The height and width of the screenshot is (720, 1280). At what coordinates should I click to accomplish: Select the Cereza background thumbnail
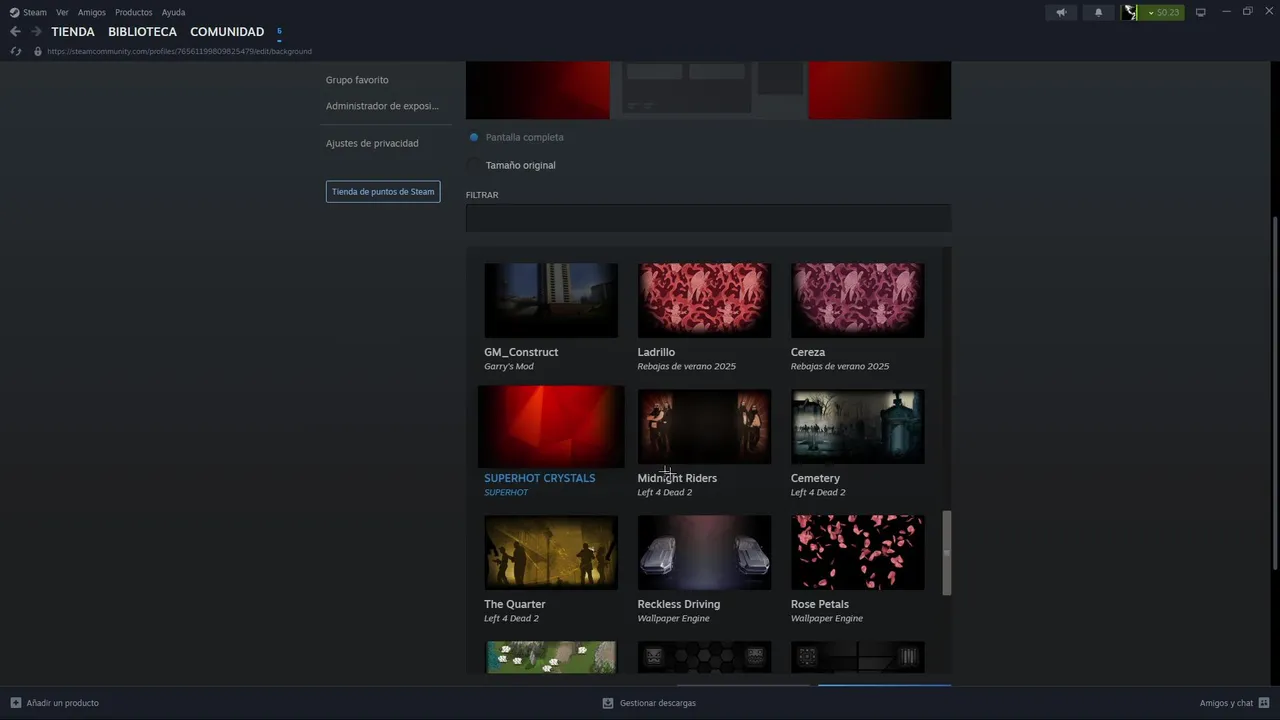coord(857,300)
